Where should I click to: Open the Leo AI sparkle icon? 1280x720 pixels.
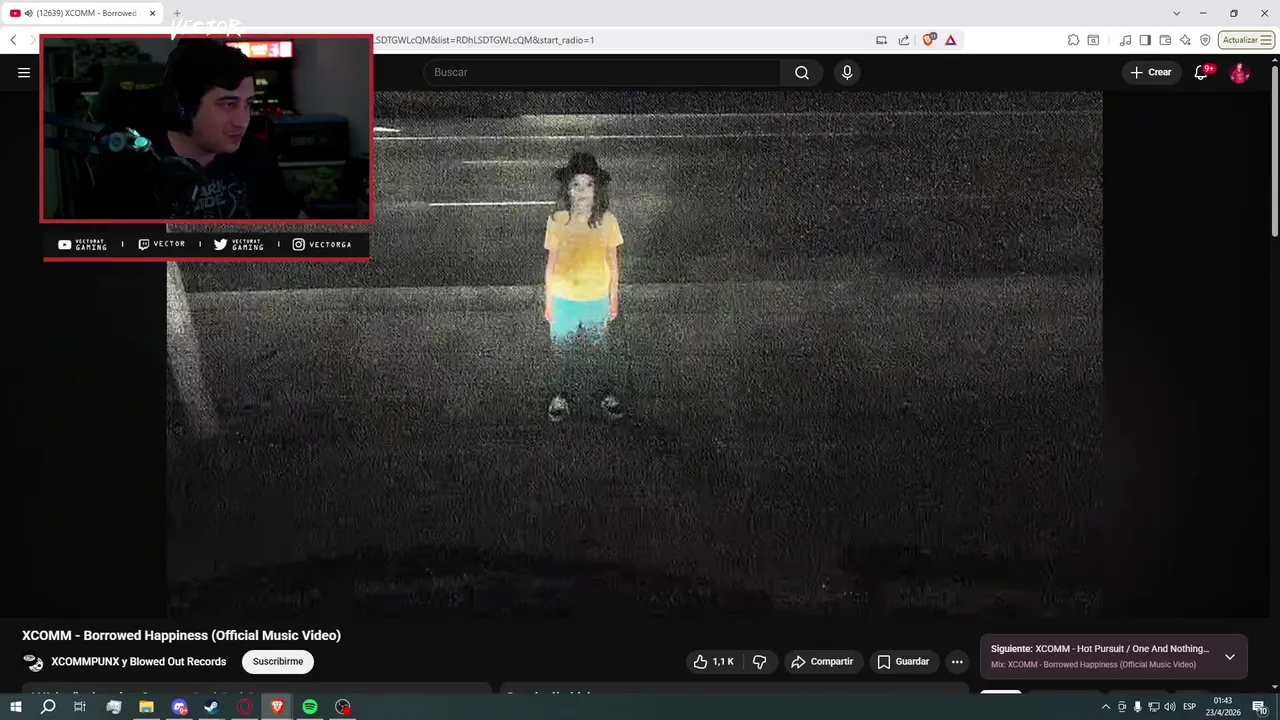tap(1185, 40)
